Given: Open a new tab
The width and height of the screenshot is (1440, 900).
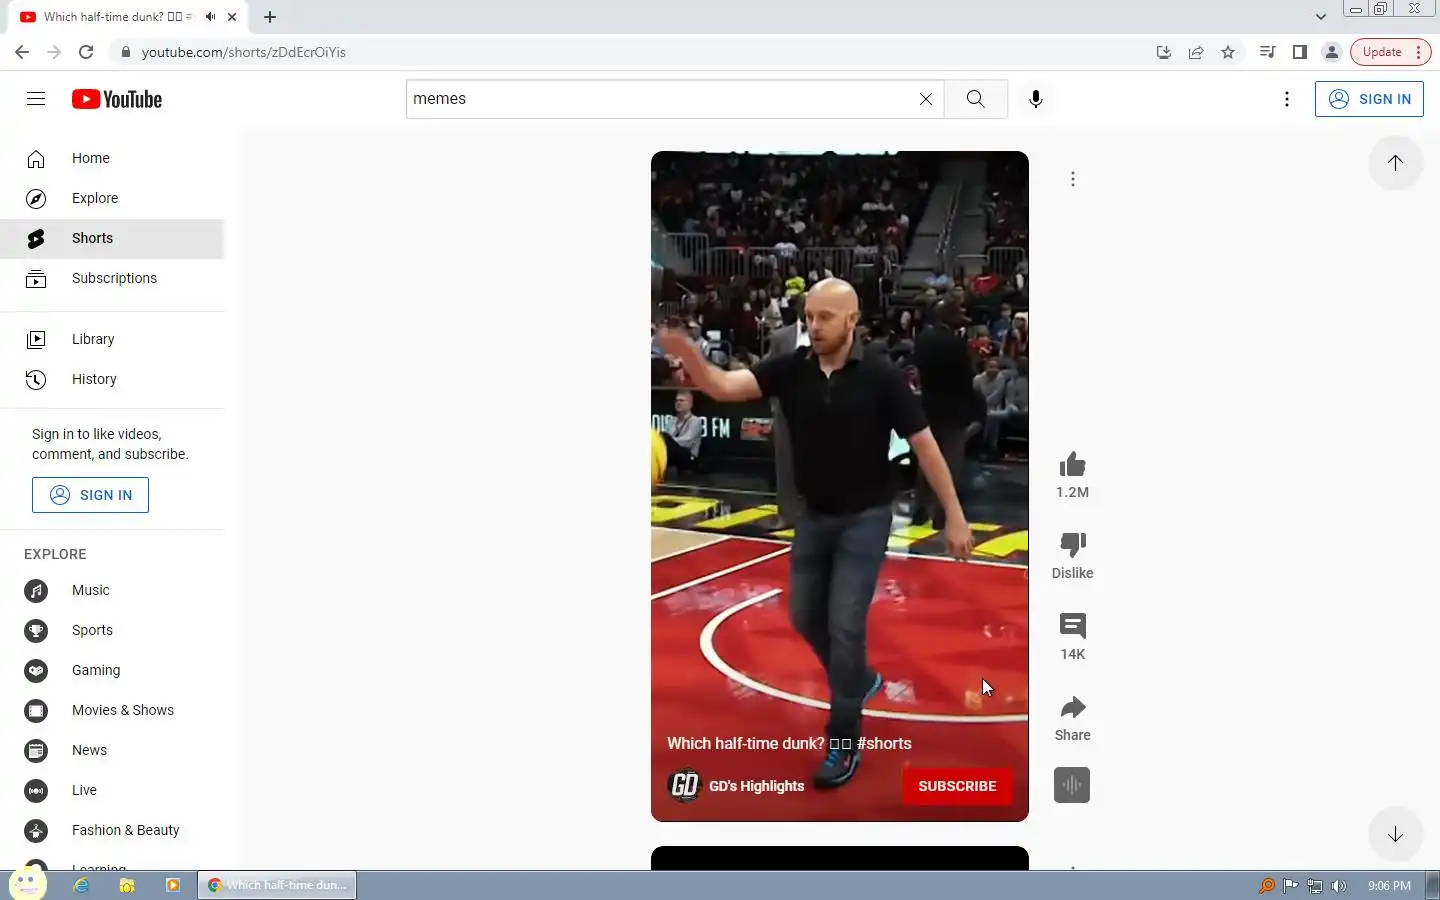Looking at the screenshot, I should point(270,17).
